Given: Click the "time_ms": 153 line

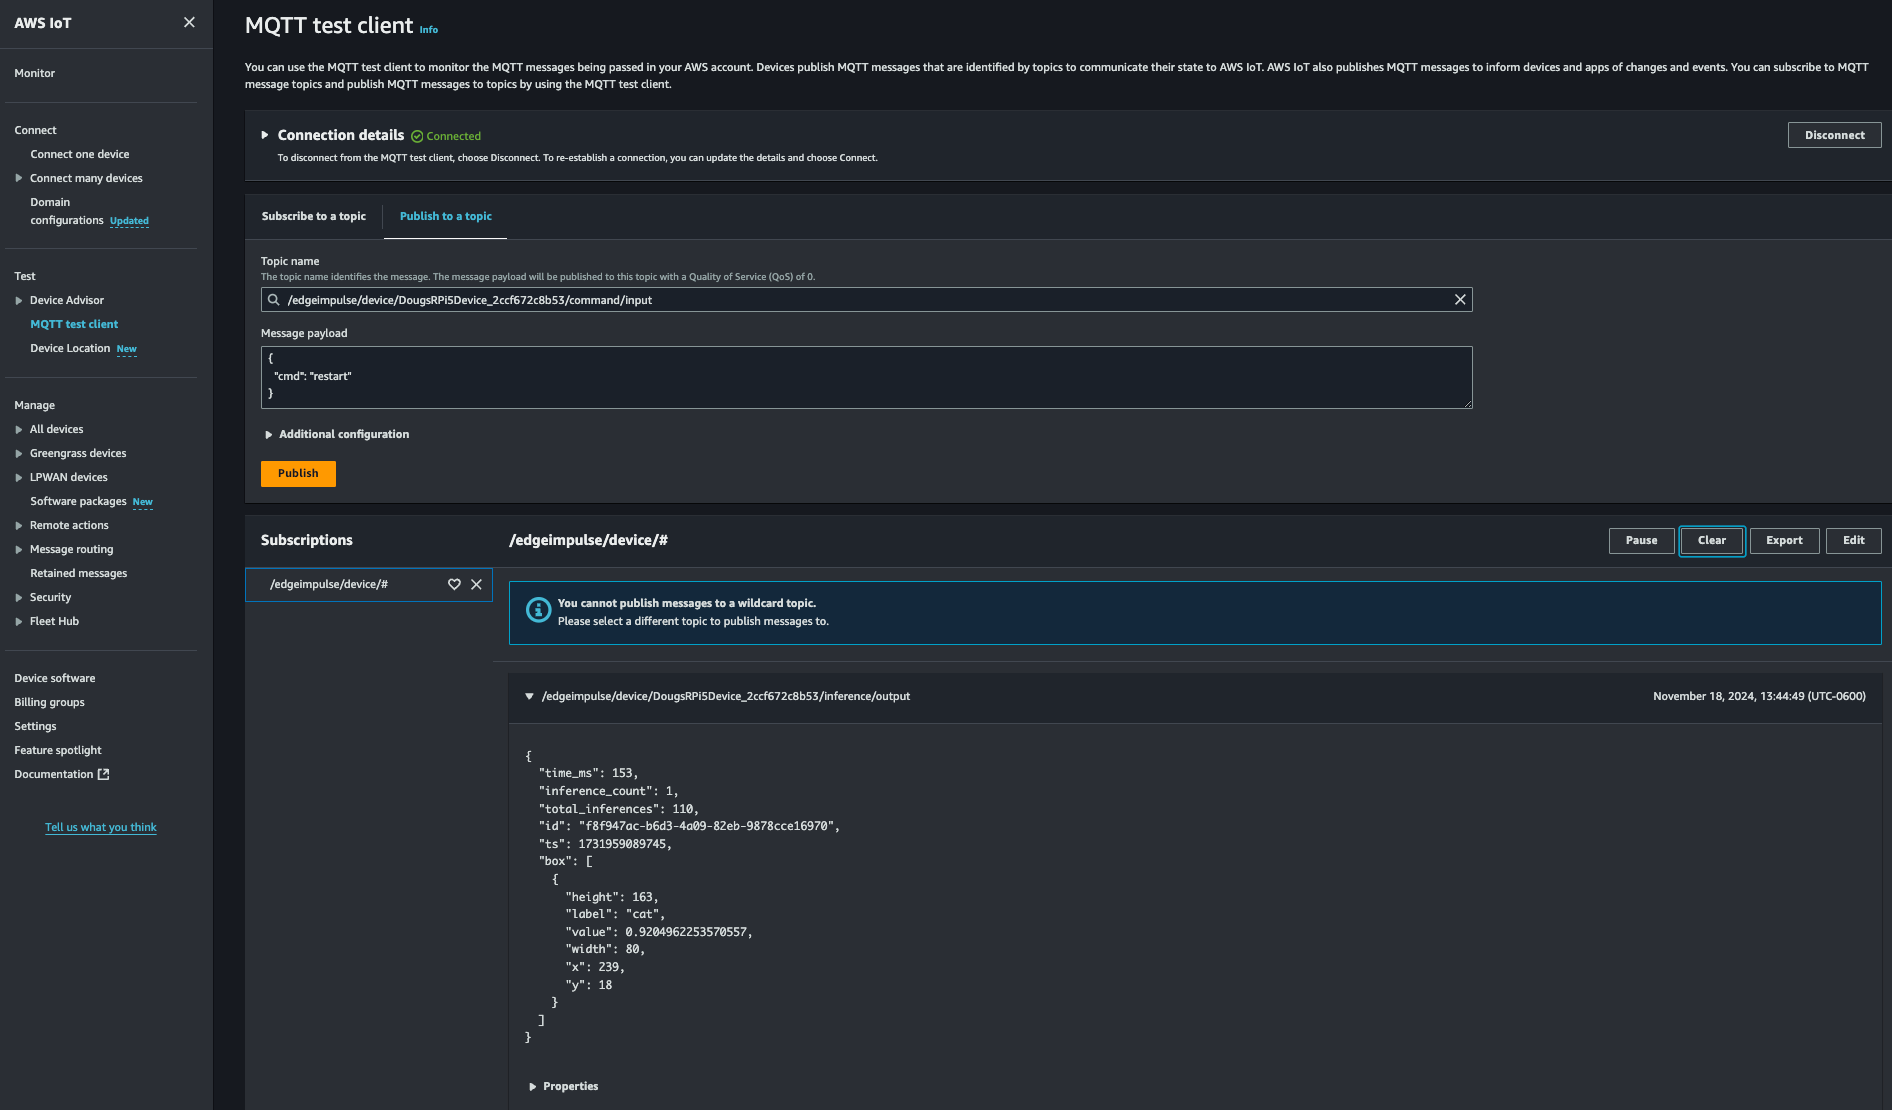Looking at the screenshot, I should pyautogui.click(x=588, y=773).
